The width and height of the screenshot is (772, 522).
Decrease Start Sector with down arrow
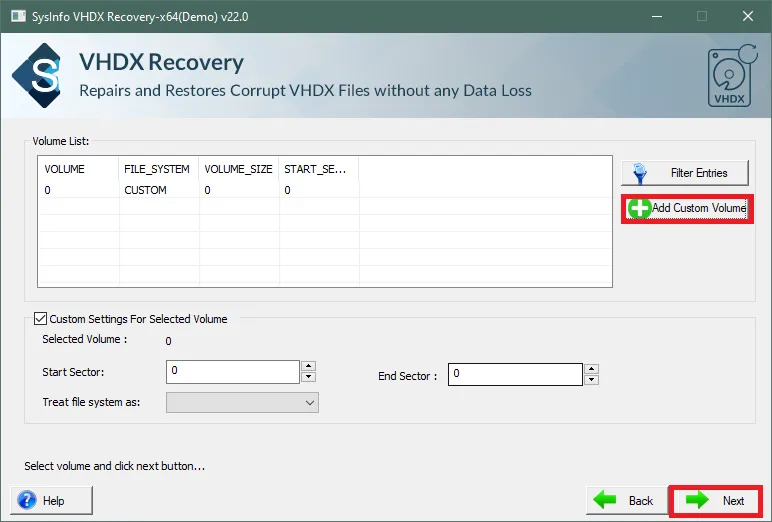[x=308, y=377]
